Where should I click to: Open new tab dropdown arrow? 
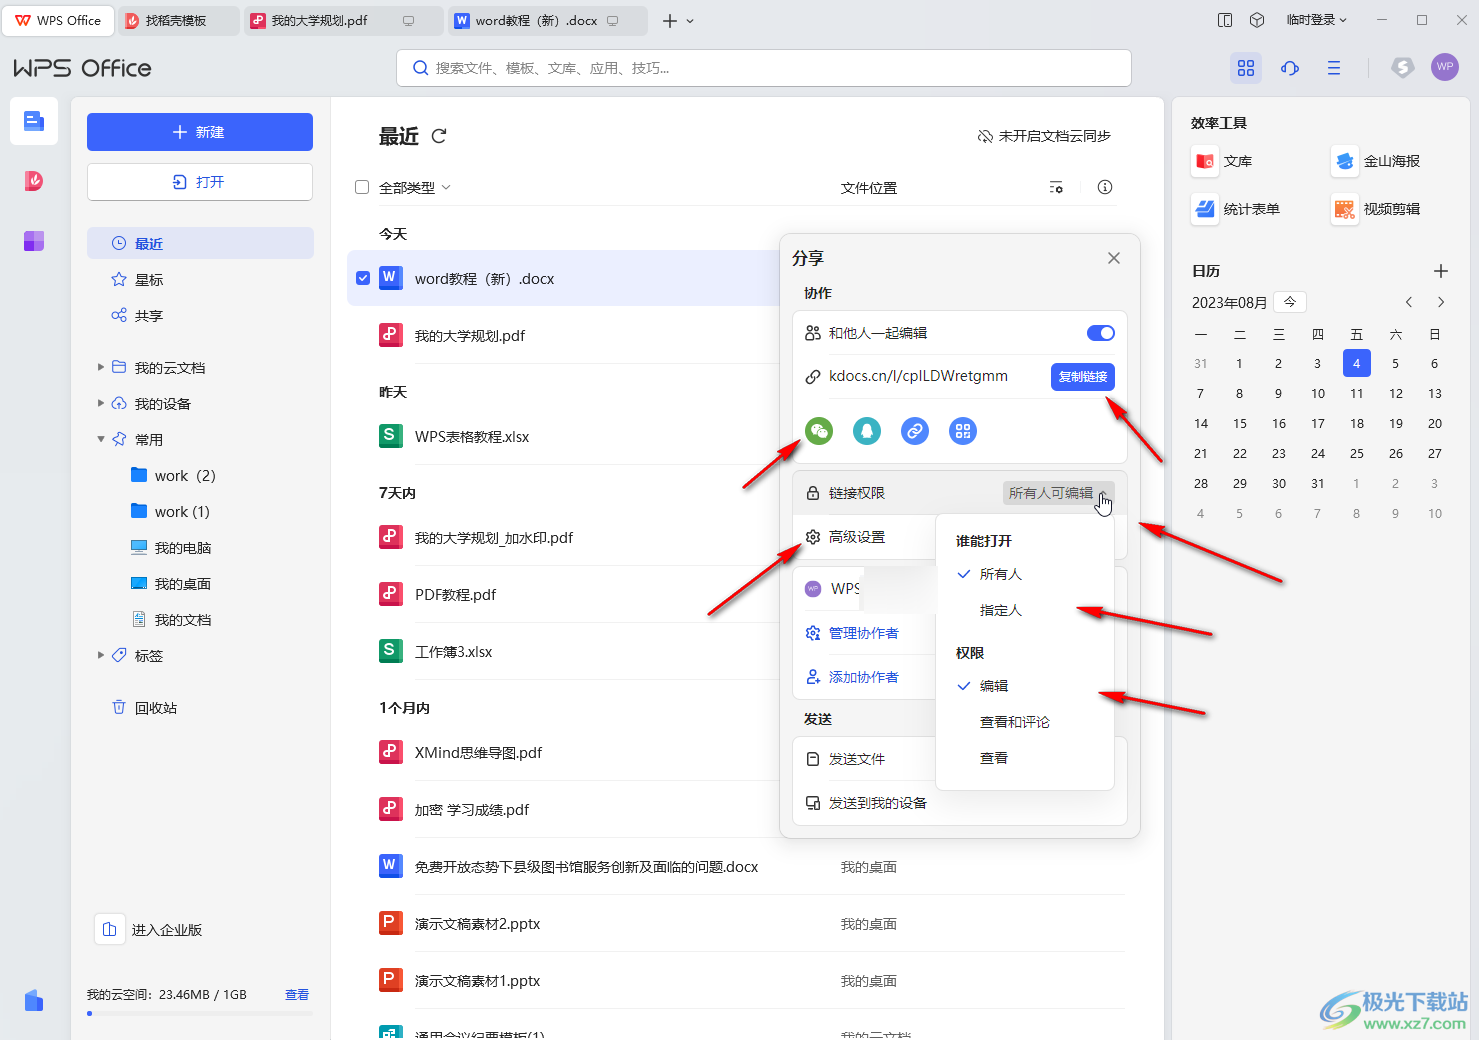(x=690, y=21)
